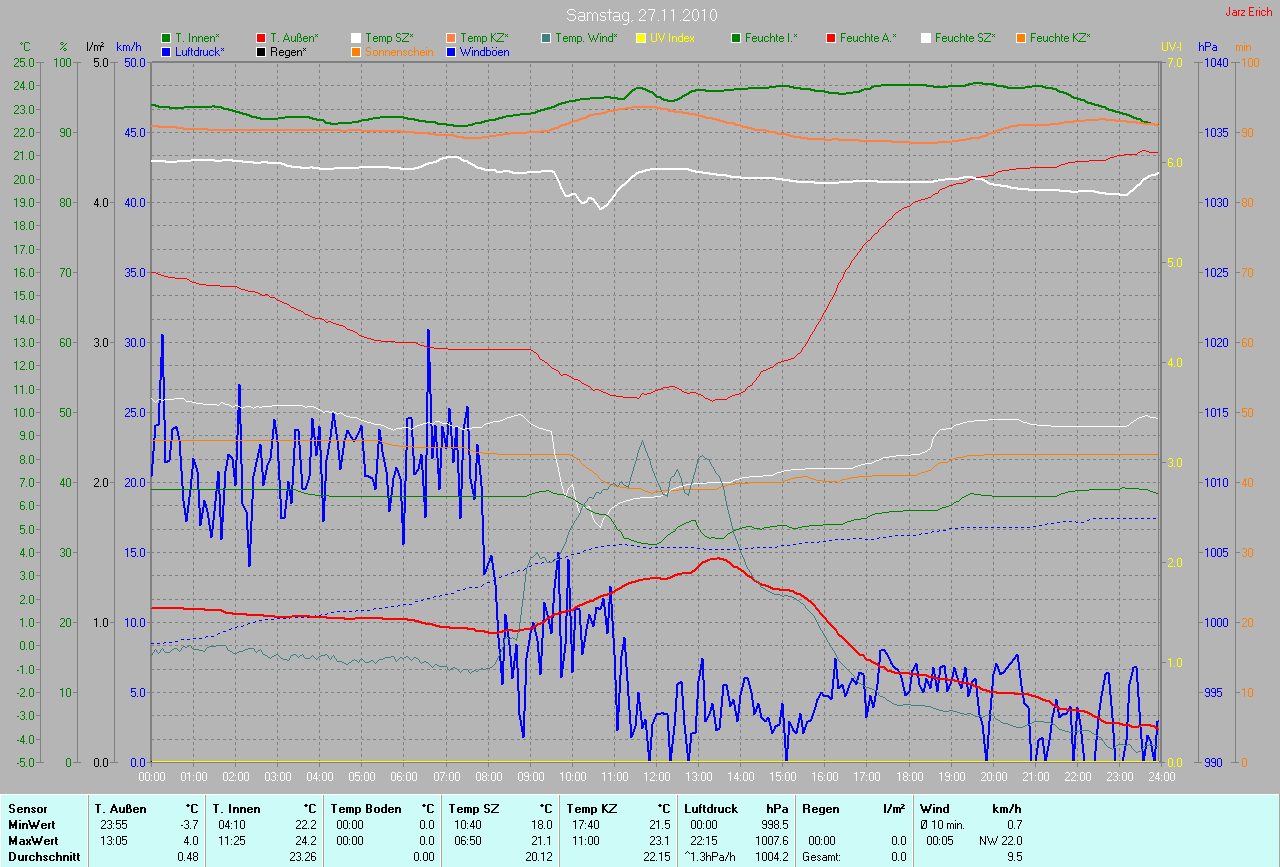The width and height of the screenshot is (1280, 867).
Task: Click the orange Sonnenschein legend swatch
Action: [x=356, y=51]
